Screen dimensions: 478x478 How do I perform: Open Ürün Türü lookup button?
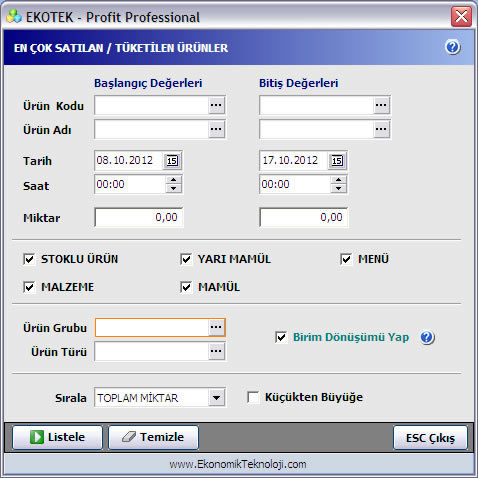click(x=216, y=351)
